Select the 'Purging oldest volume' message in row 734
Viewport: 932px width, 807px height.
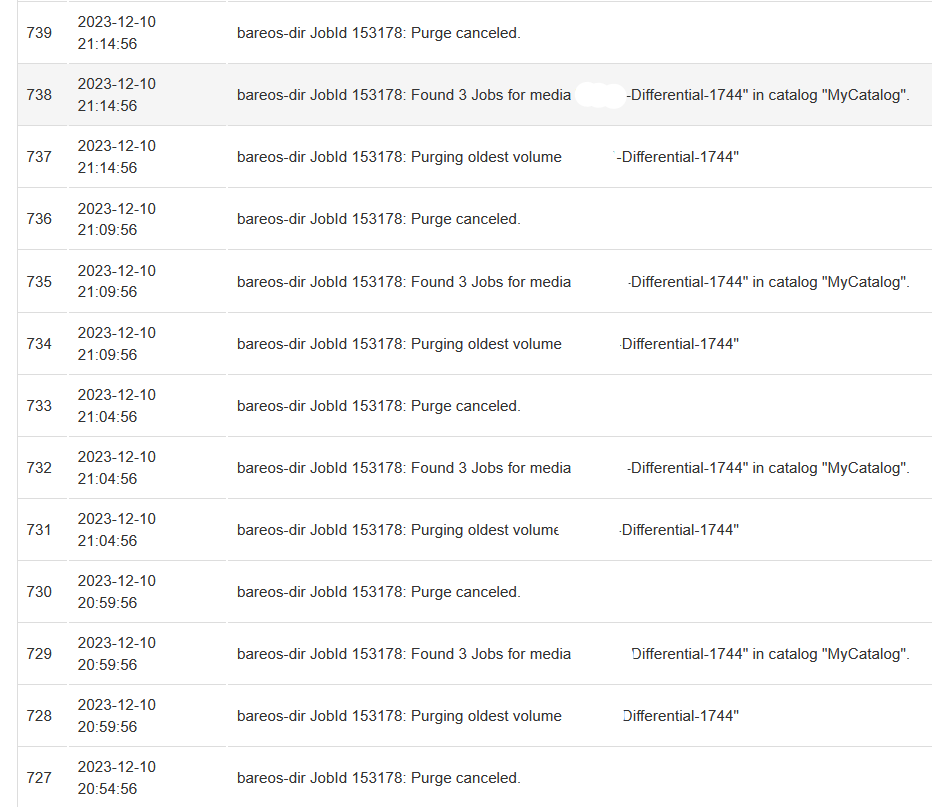point(399,344)
